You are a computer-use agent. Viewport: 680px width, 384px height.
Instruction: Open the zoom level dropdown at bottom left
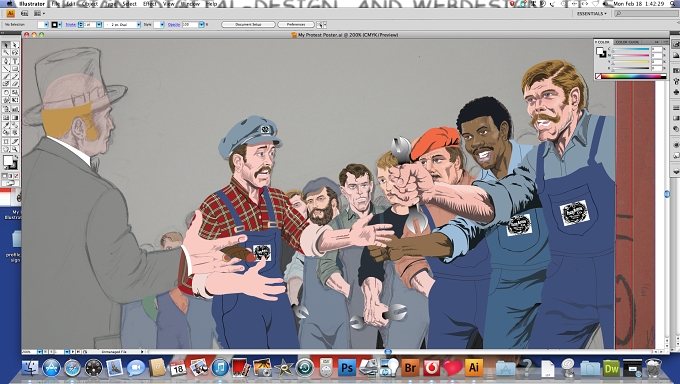tap(39, 351)
